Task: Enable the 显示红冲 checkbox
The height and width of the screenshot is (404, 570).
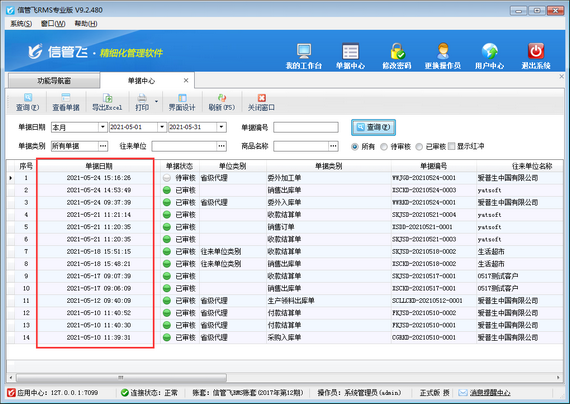Action: coord(451,146)
